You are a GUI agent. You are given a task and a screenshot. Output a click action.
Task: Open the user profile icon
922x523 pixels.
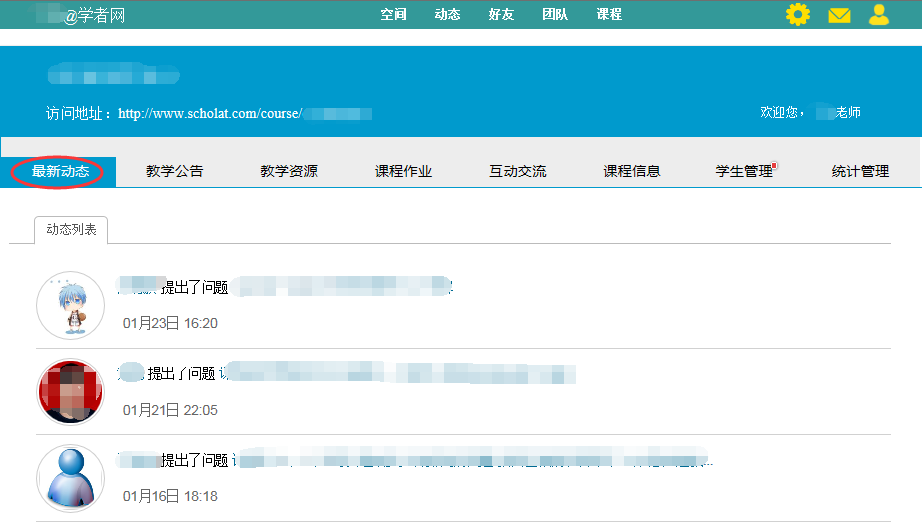[x=879, y=14]
